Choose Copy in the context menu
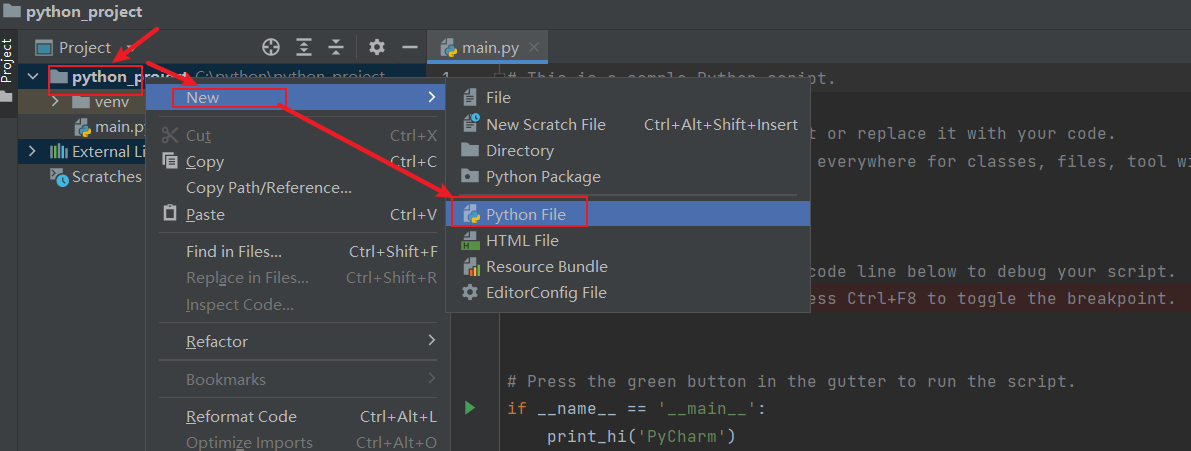This screenshot has height=451, width=1191. (x=300, y=162)
